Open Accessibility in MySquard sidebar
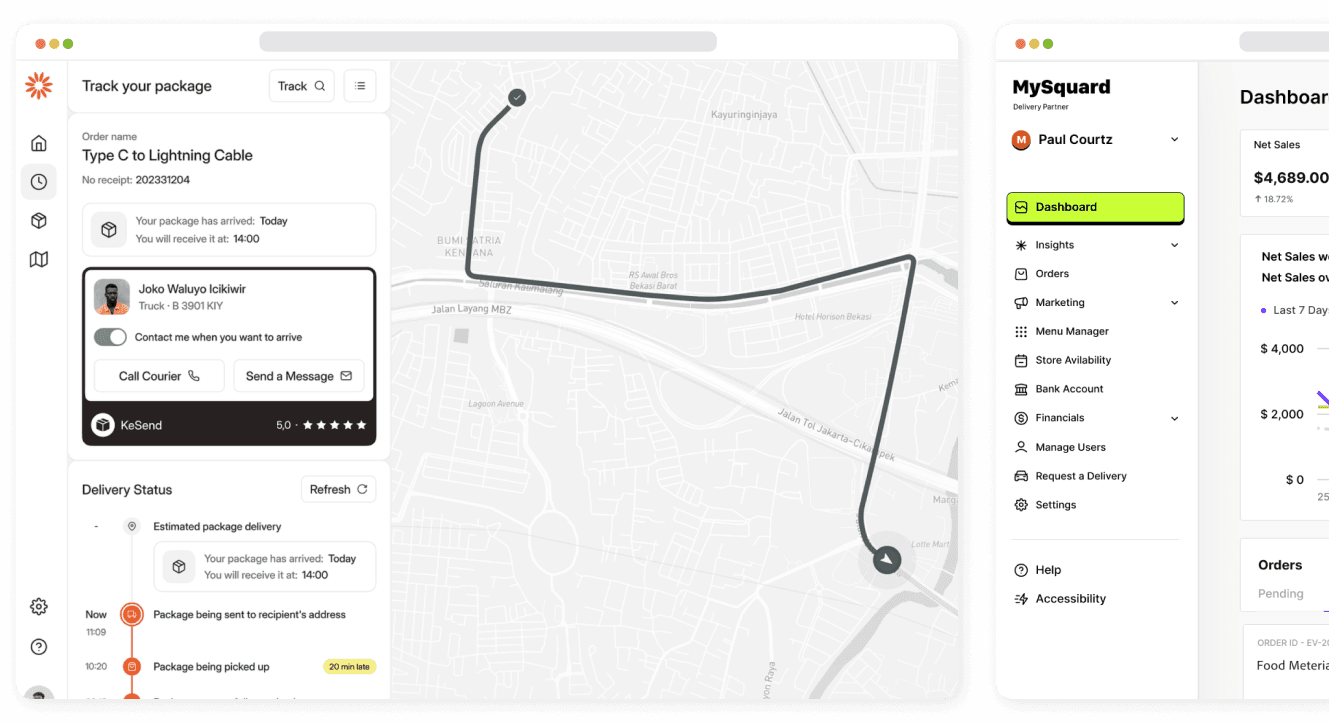The image size is (1329, 723). pyautogui.click(x=1071, y=599)
